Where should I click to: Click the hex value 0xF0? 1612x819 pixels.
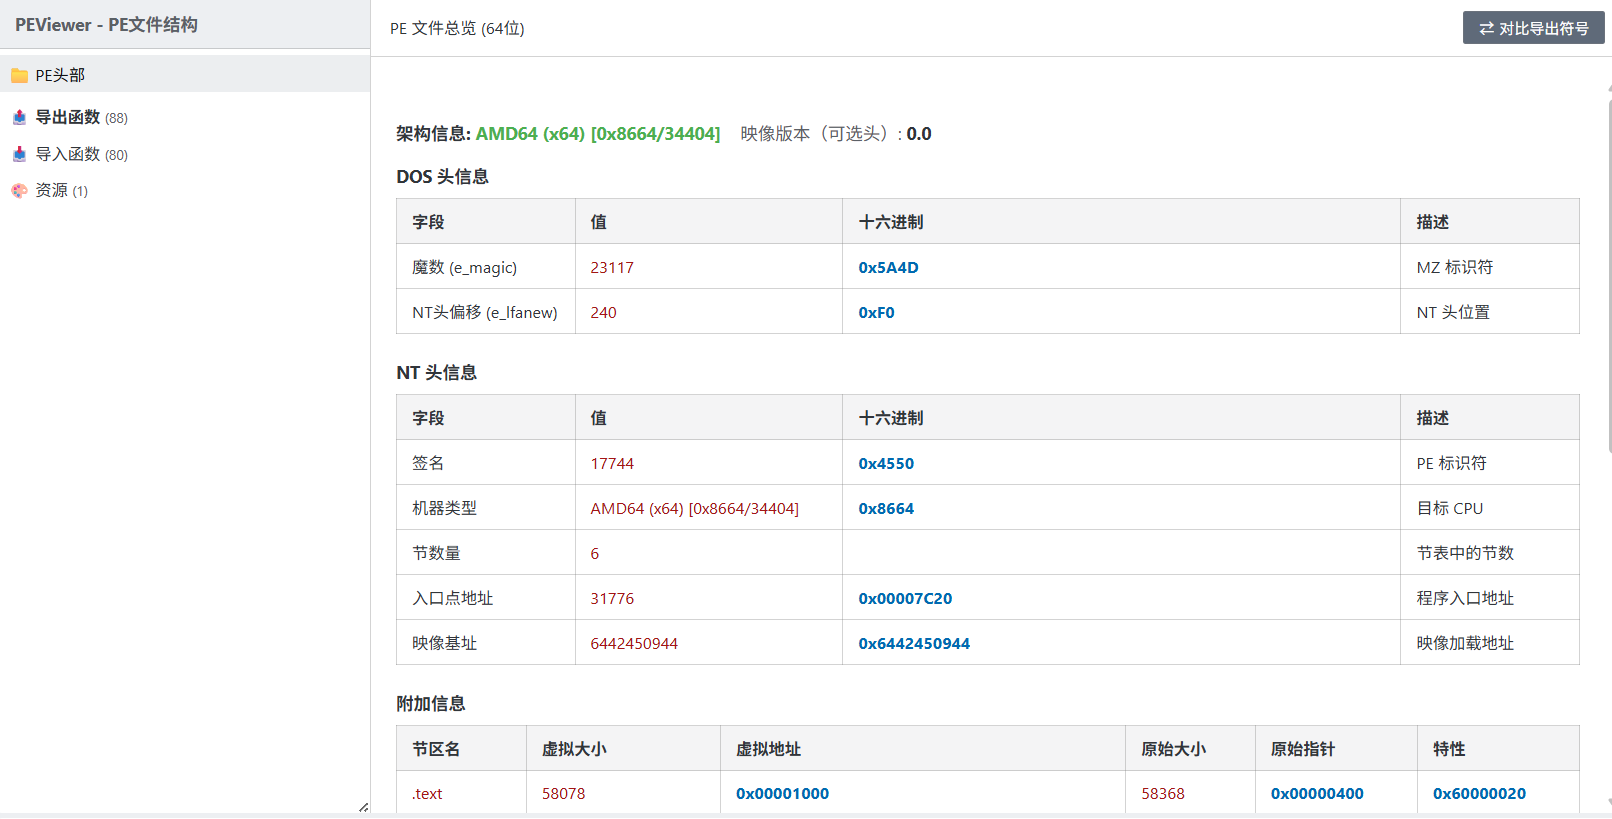[876, 312]
